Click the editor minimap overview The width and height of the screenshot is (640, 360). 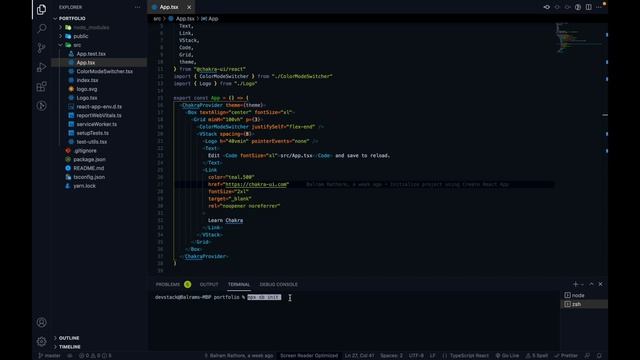(x=578, y=38)
